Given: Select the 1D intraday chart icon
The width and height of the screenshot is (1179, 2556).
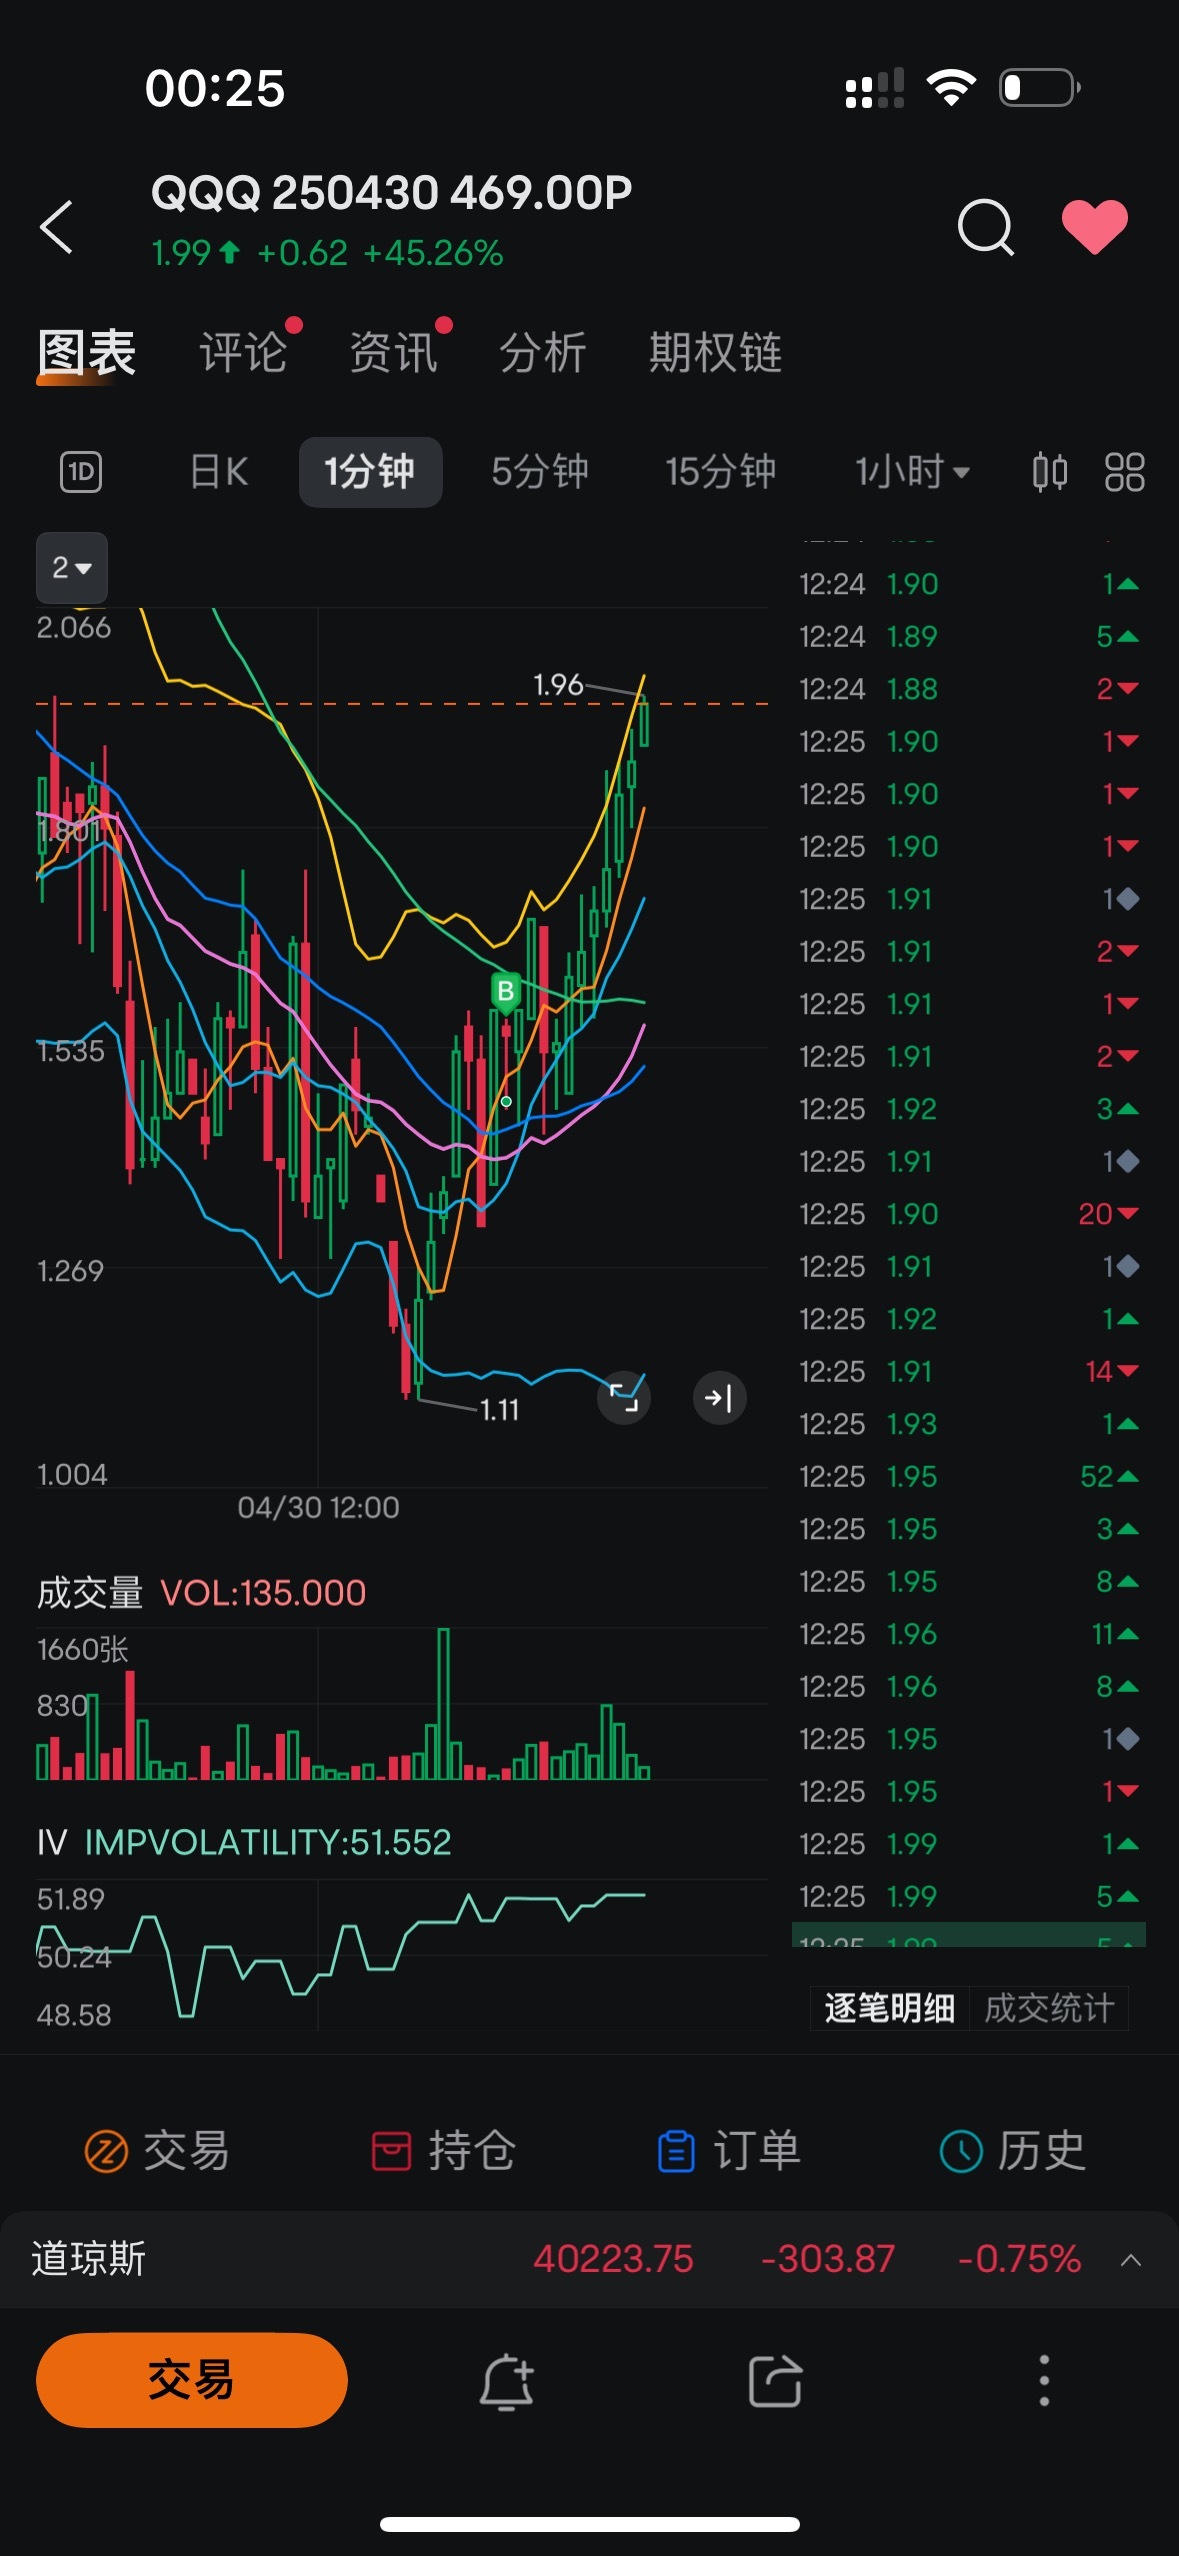Looking at the screenshot, I should [81, 472].
